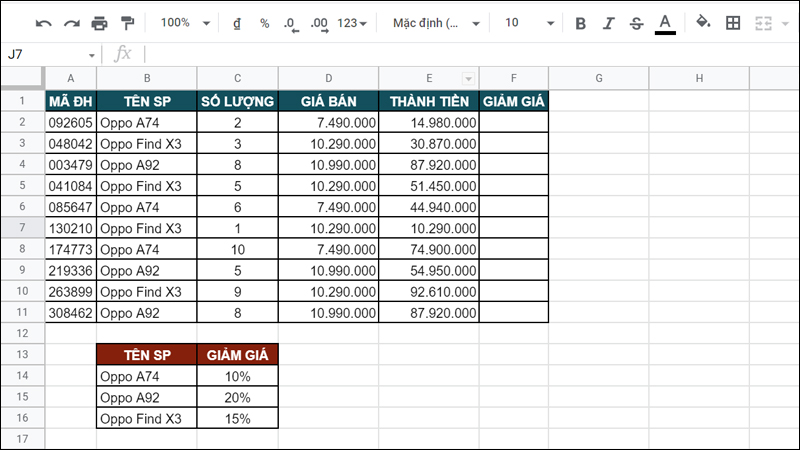
Task: Select the Paint format tool
Action: [x=127, y=23]
